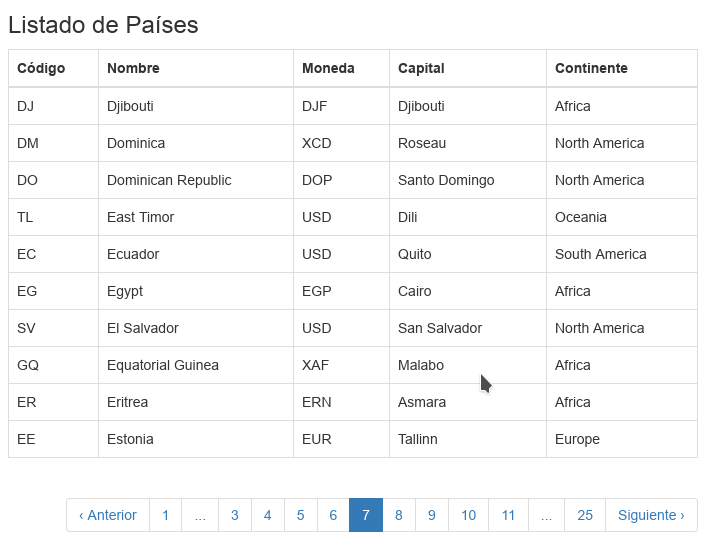705x546 pixels.
Task: Click the active page 7 button
Action: 366,515
